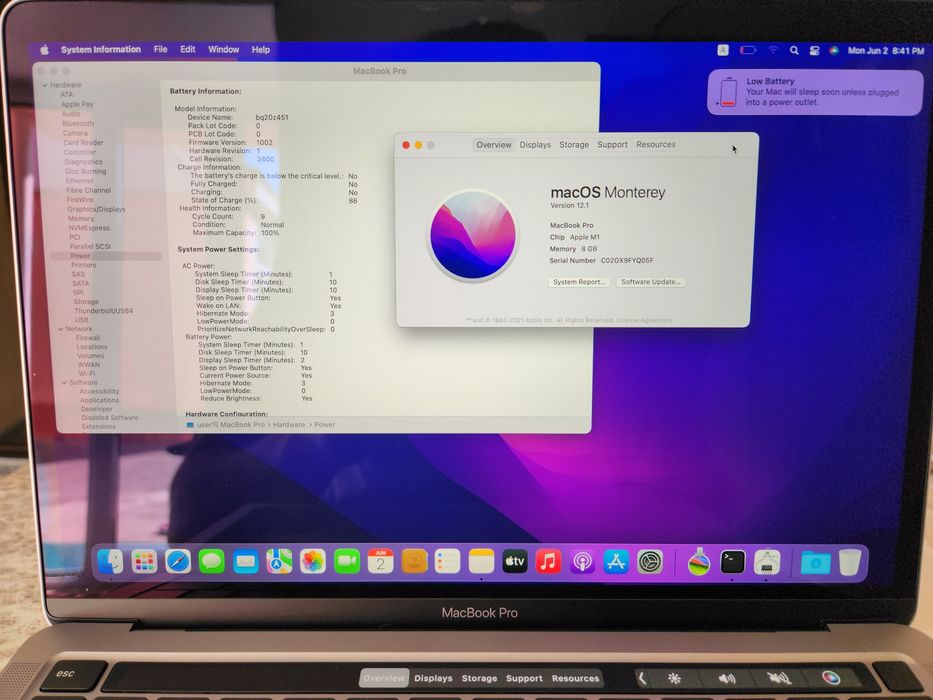The height and width of the screenshot is (700, 933).
Task: Open Calendar icon showing Jun 2
Action: click(x=380, y=561)
